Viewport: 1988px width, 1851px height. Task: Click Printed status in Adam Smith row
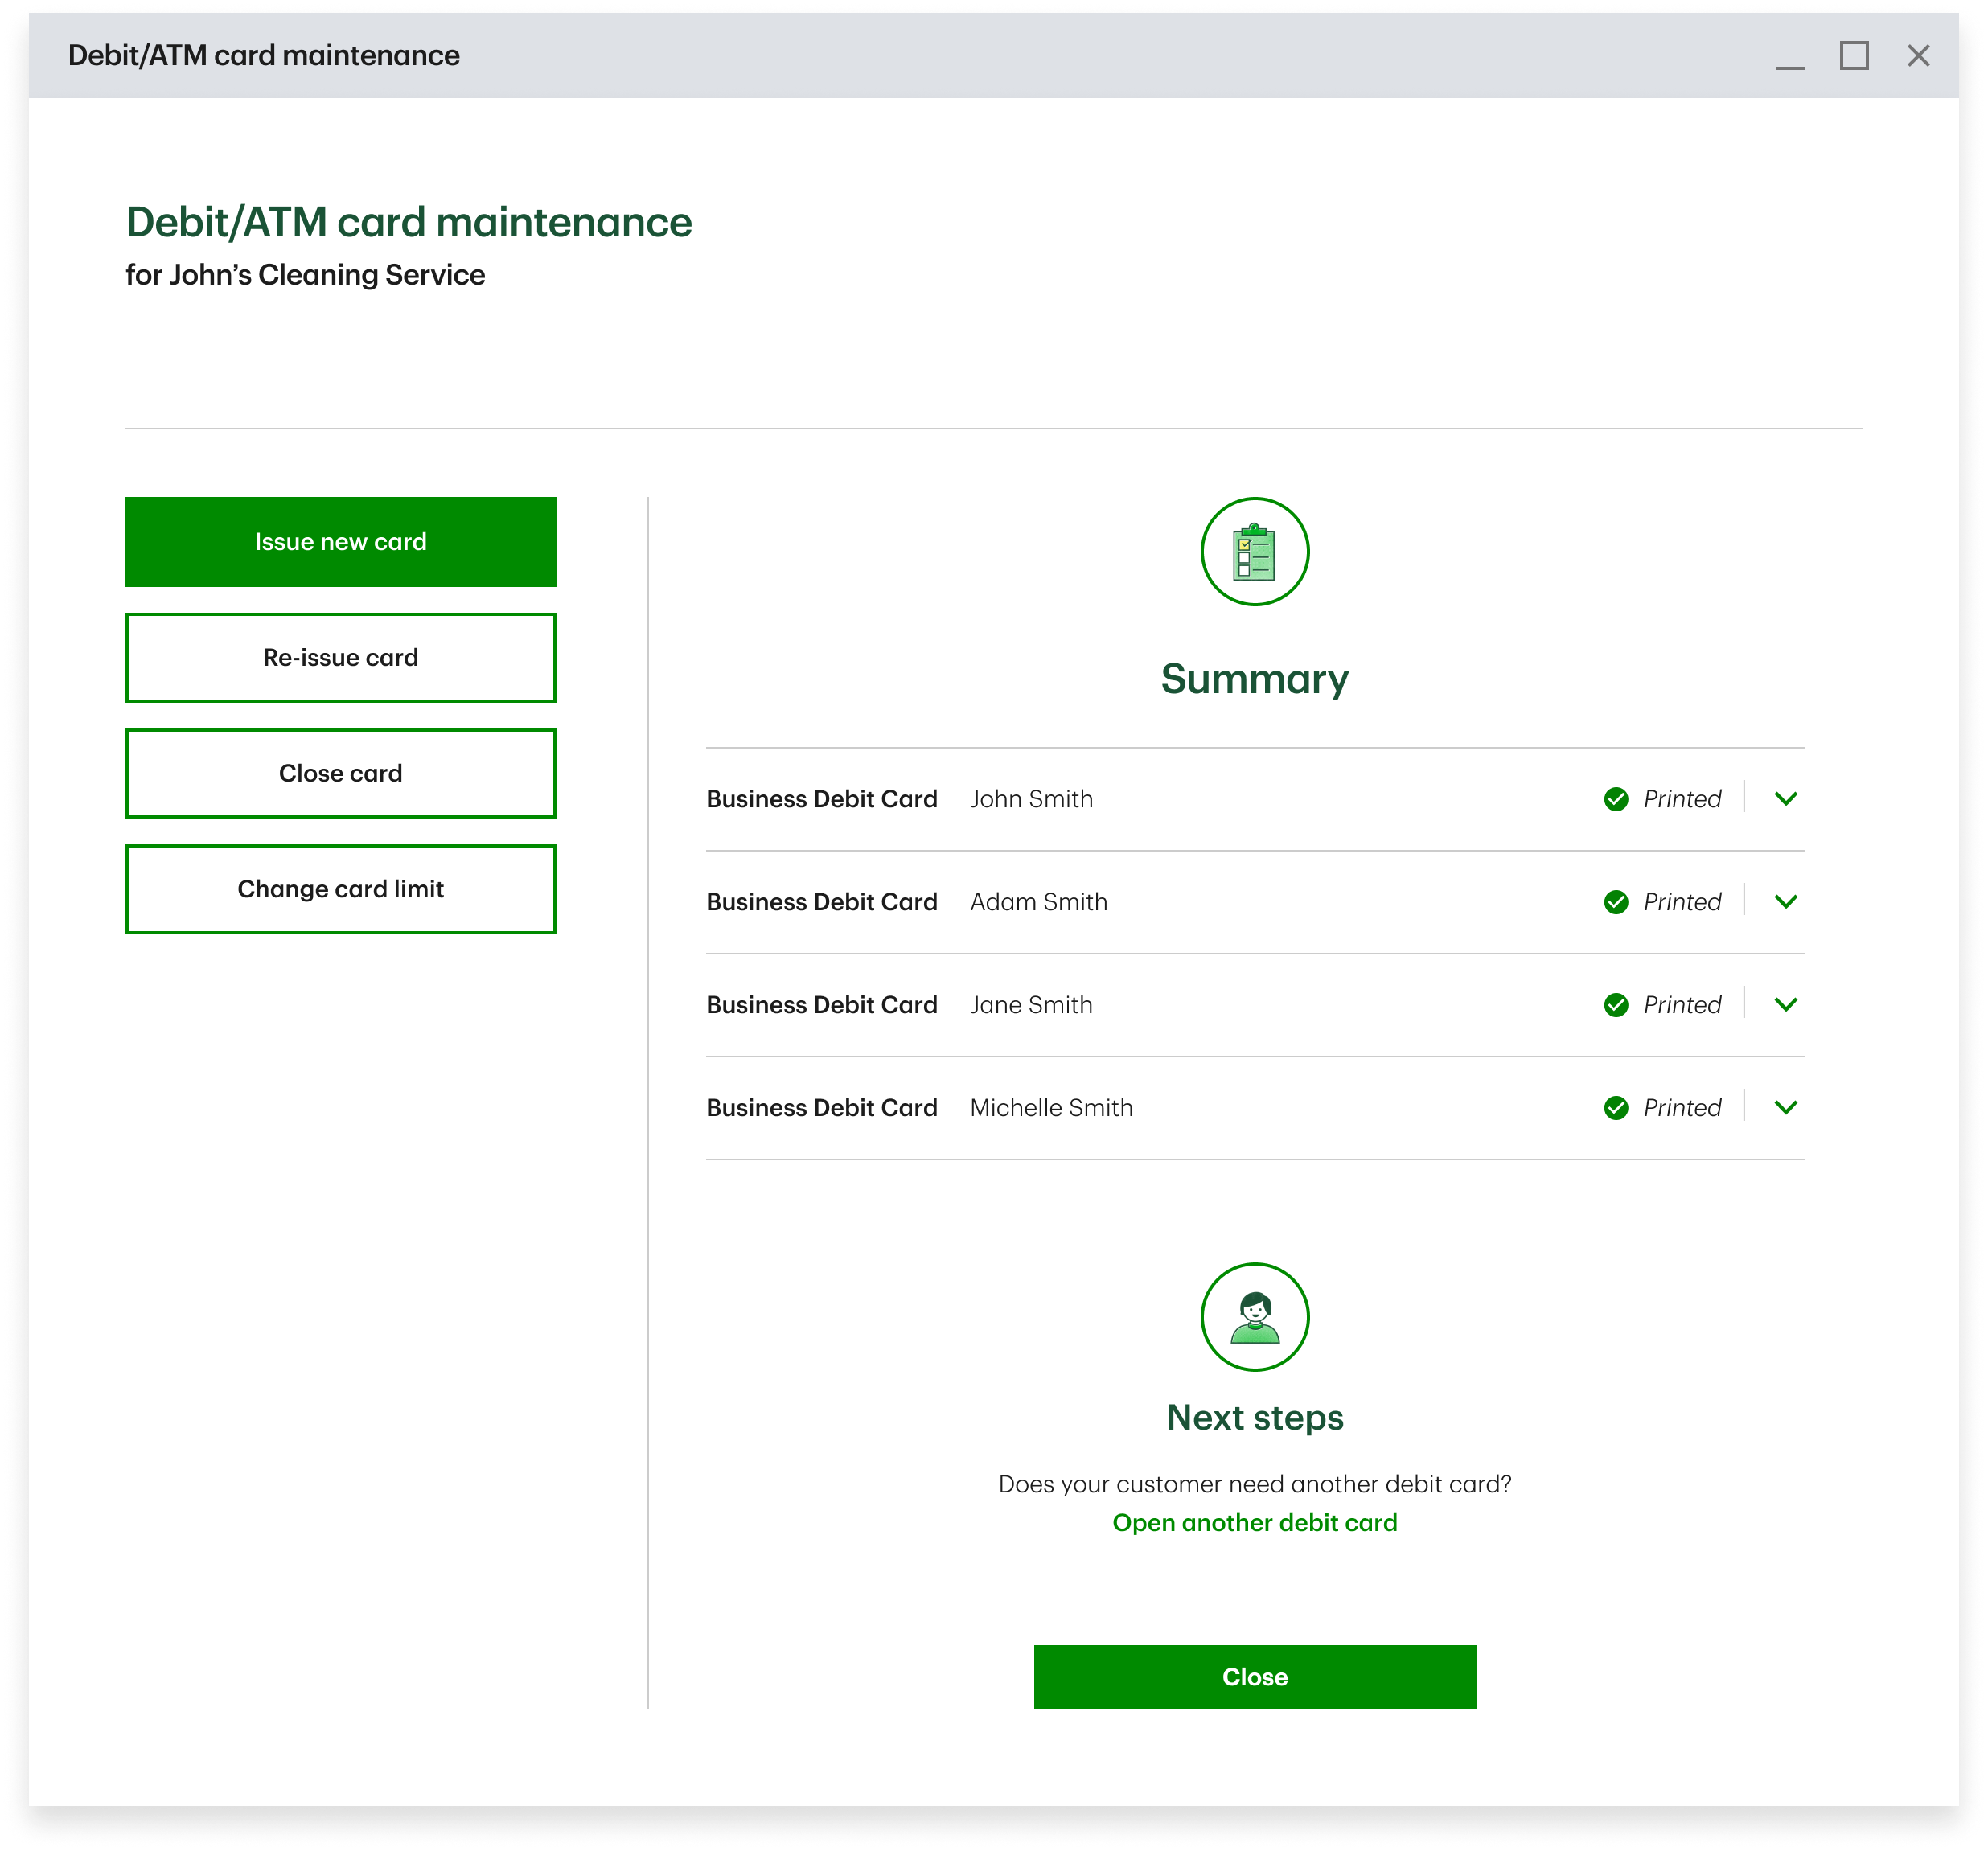1682,902
